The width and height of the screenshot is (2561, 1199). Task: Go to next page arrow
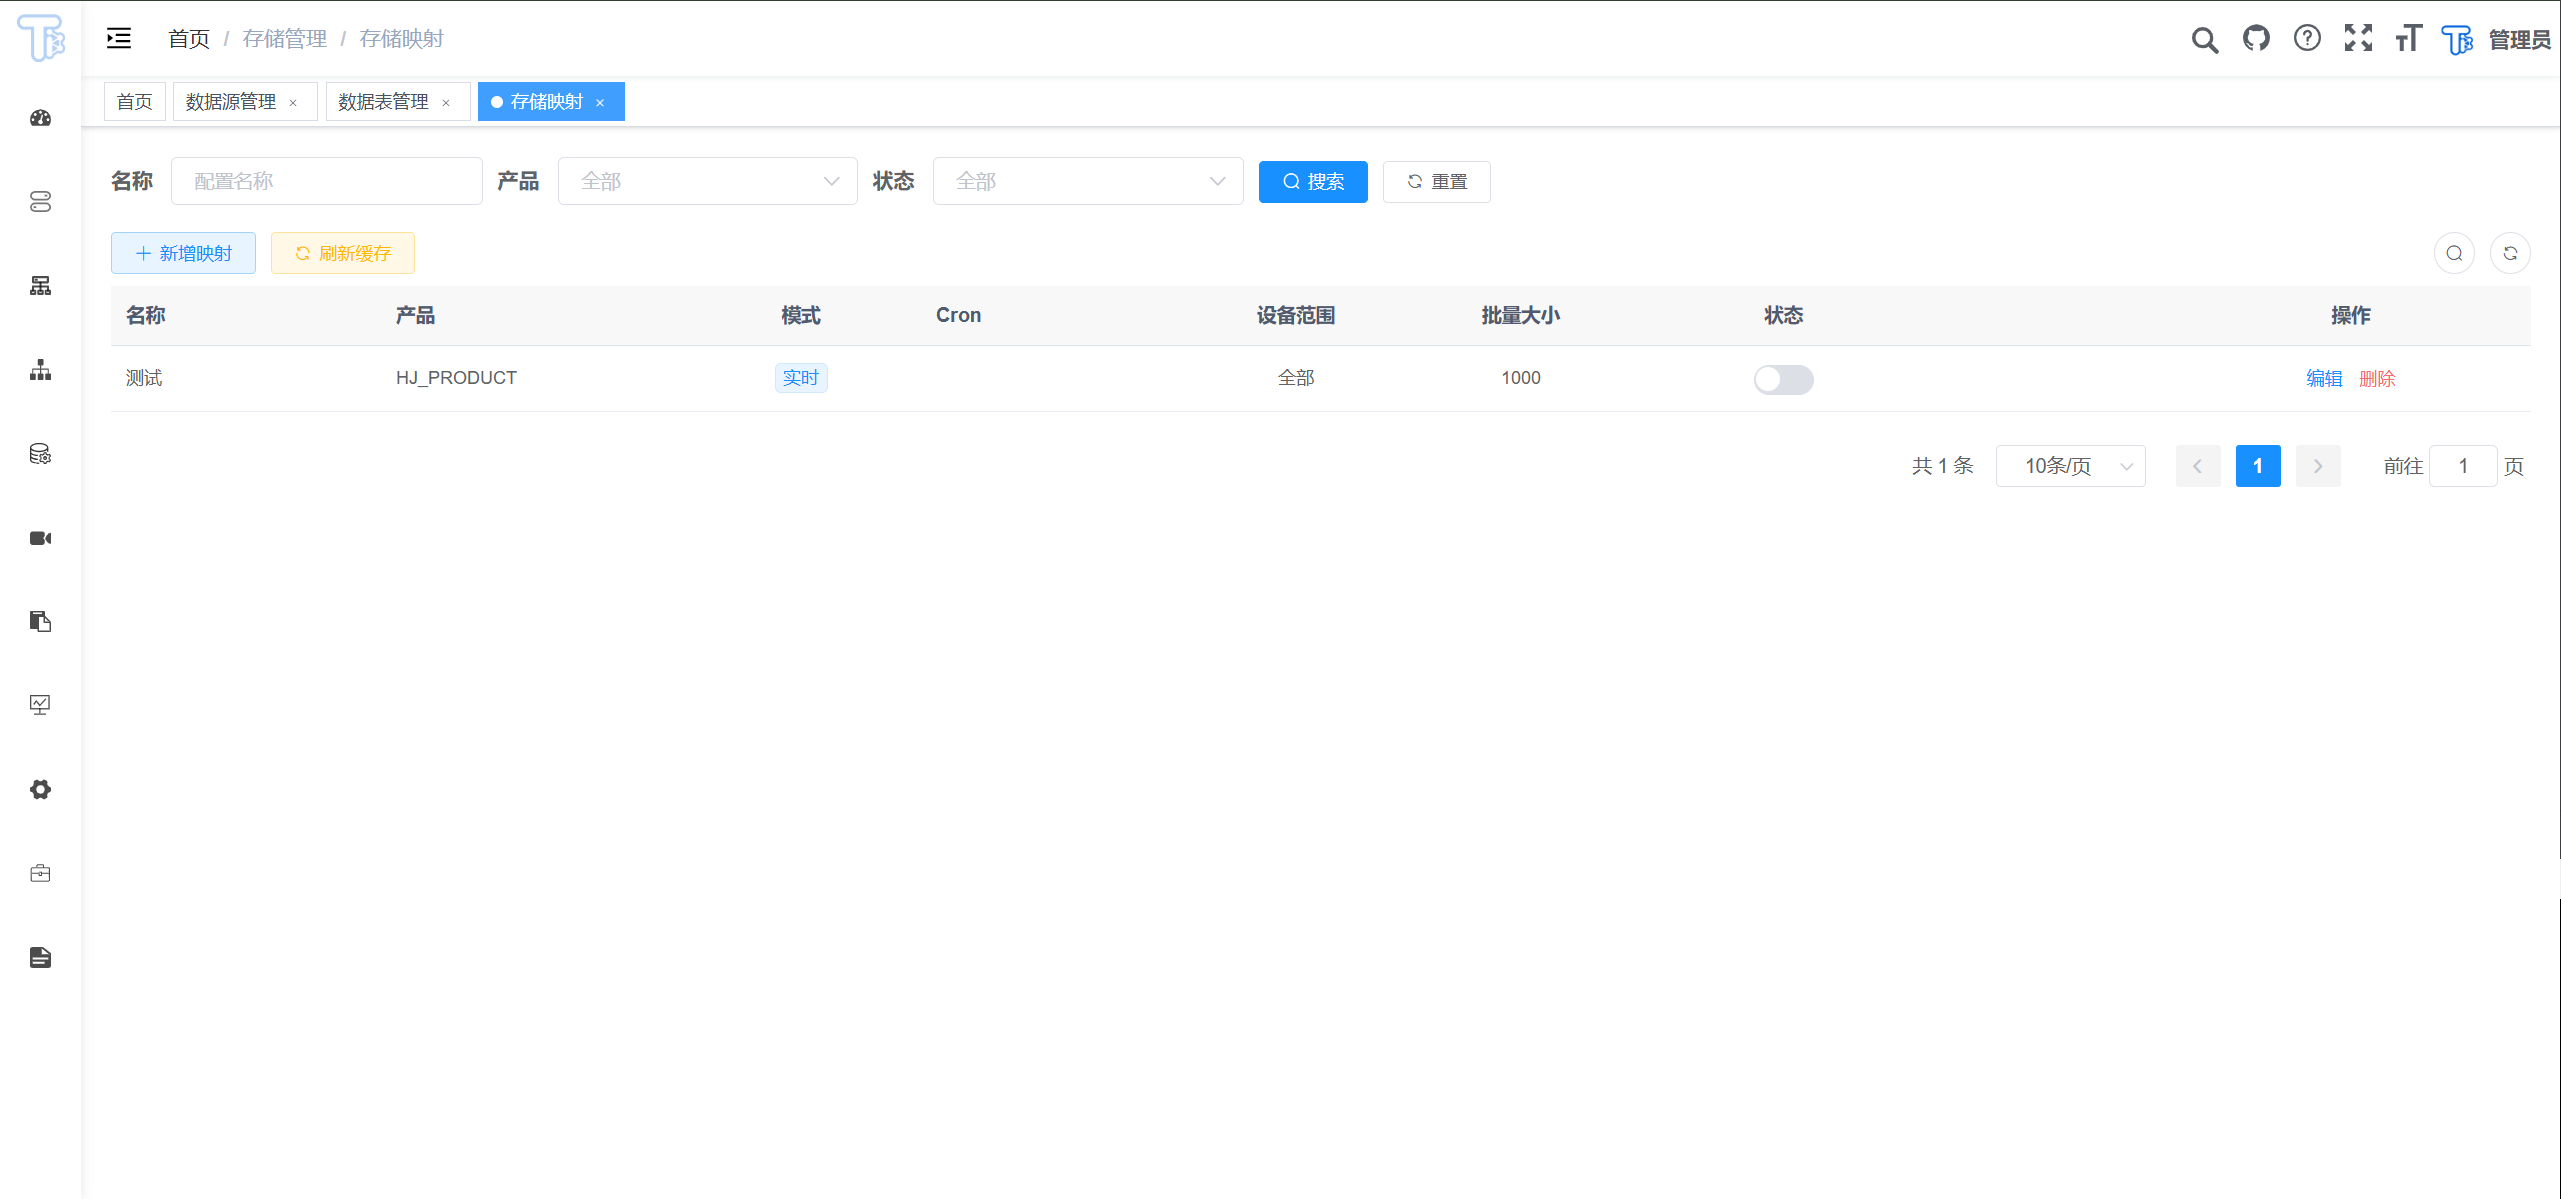[2318, 466]
